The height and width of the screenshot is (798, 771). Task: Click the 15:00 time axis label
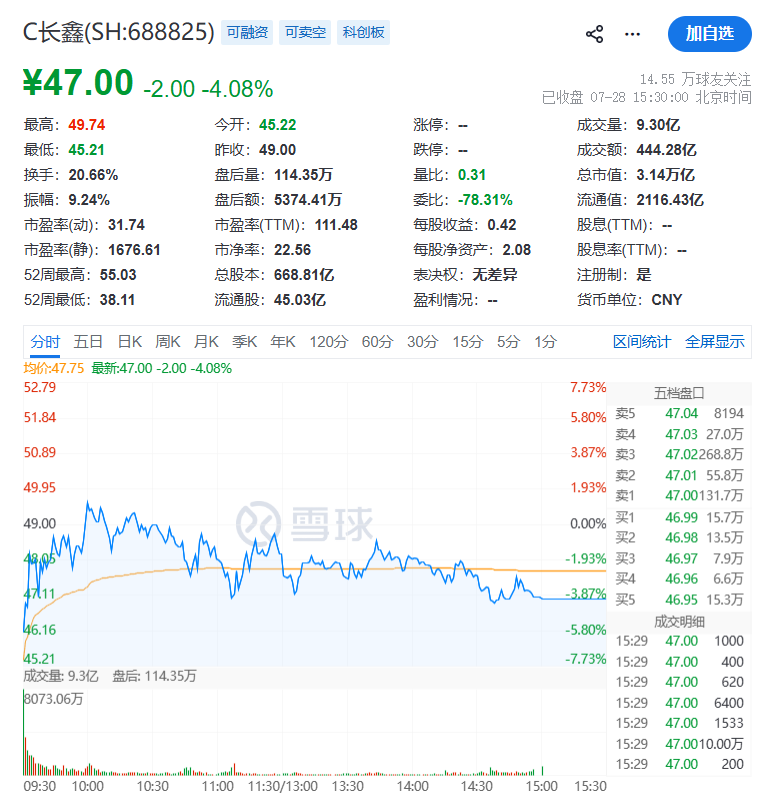point(541,786)
